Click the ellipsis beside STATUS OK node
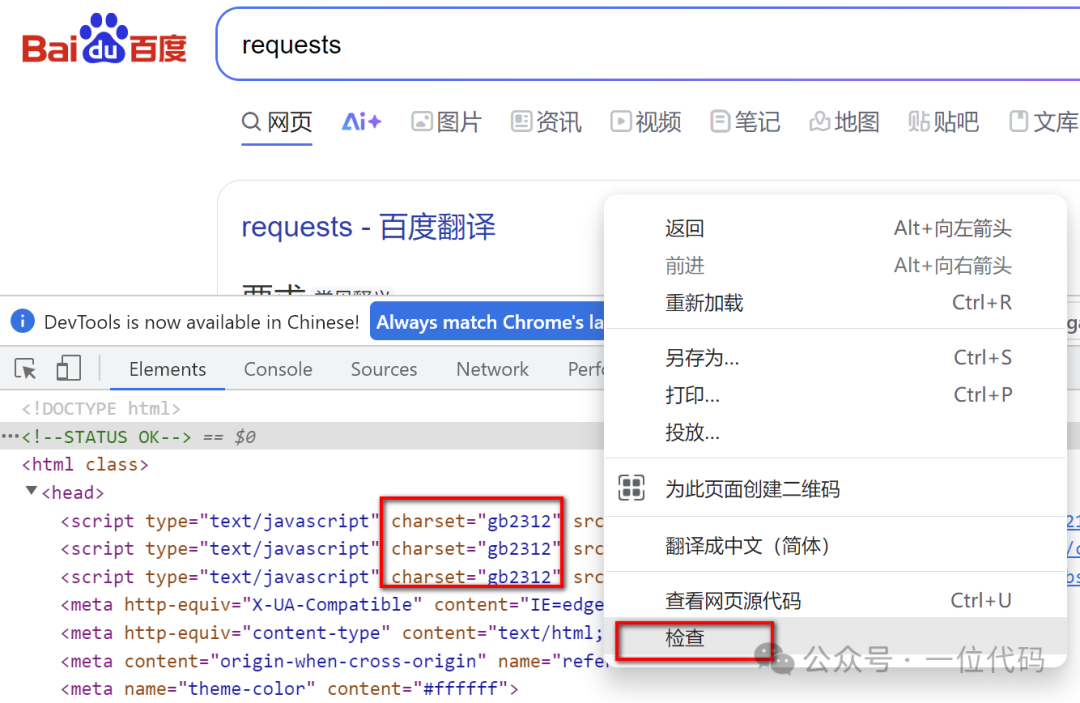This screenshot has height=703, width=1080. click(x=10, y=436)
